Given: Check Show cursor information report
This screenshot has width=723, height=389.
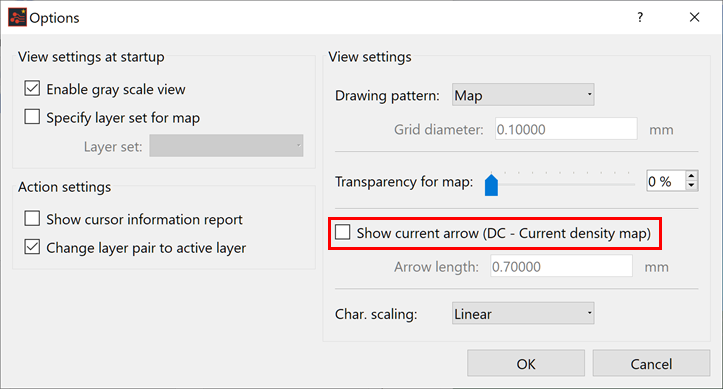Looking at the screenshot, I should click(x=32, y=218).
